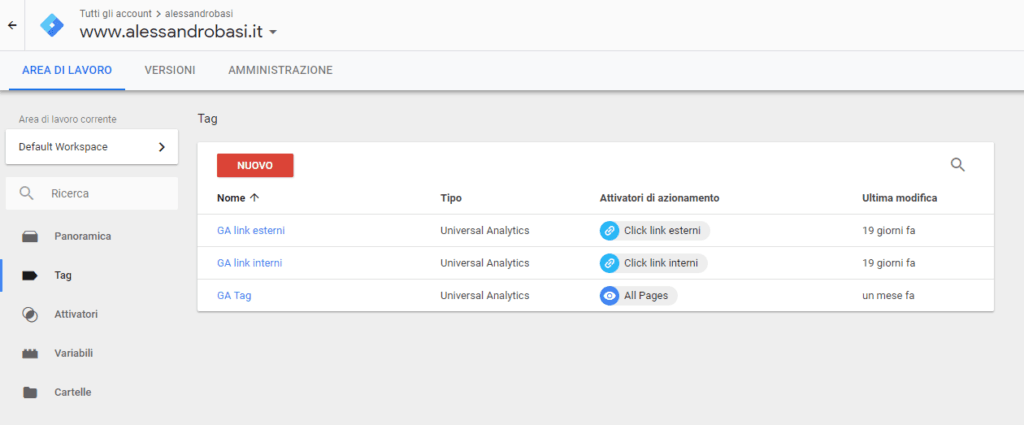The image size is (1024, 425).
Task: Open the Attivatori circle icon
Action: [30, 315]
